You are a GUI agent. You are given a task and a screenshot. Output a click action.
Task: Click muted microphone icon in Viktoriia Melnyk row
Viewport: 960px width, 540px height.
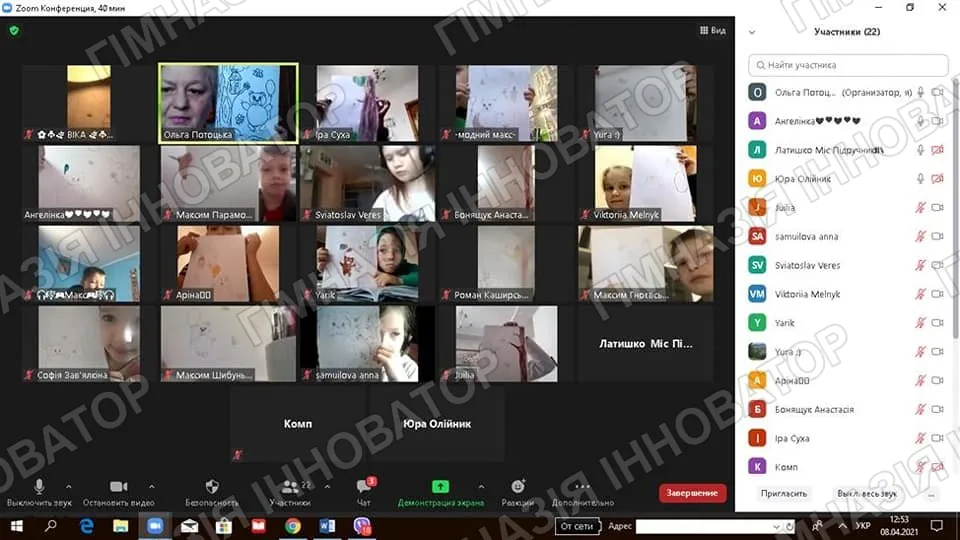[x=920, y=294]
